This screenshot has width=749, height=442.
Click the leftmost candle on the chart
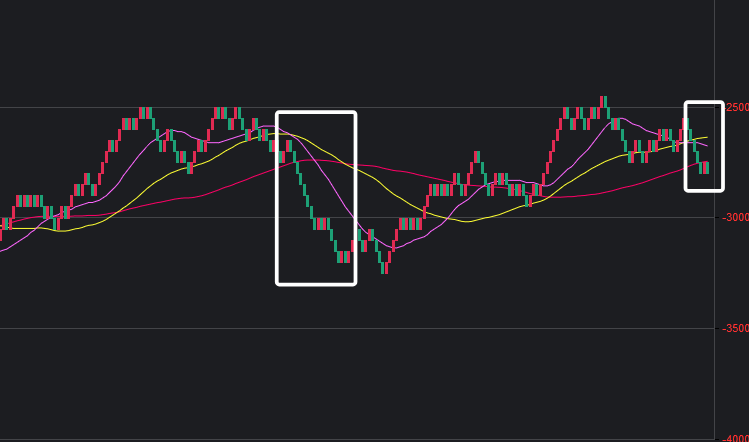point(3,224)
